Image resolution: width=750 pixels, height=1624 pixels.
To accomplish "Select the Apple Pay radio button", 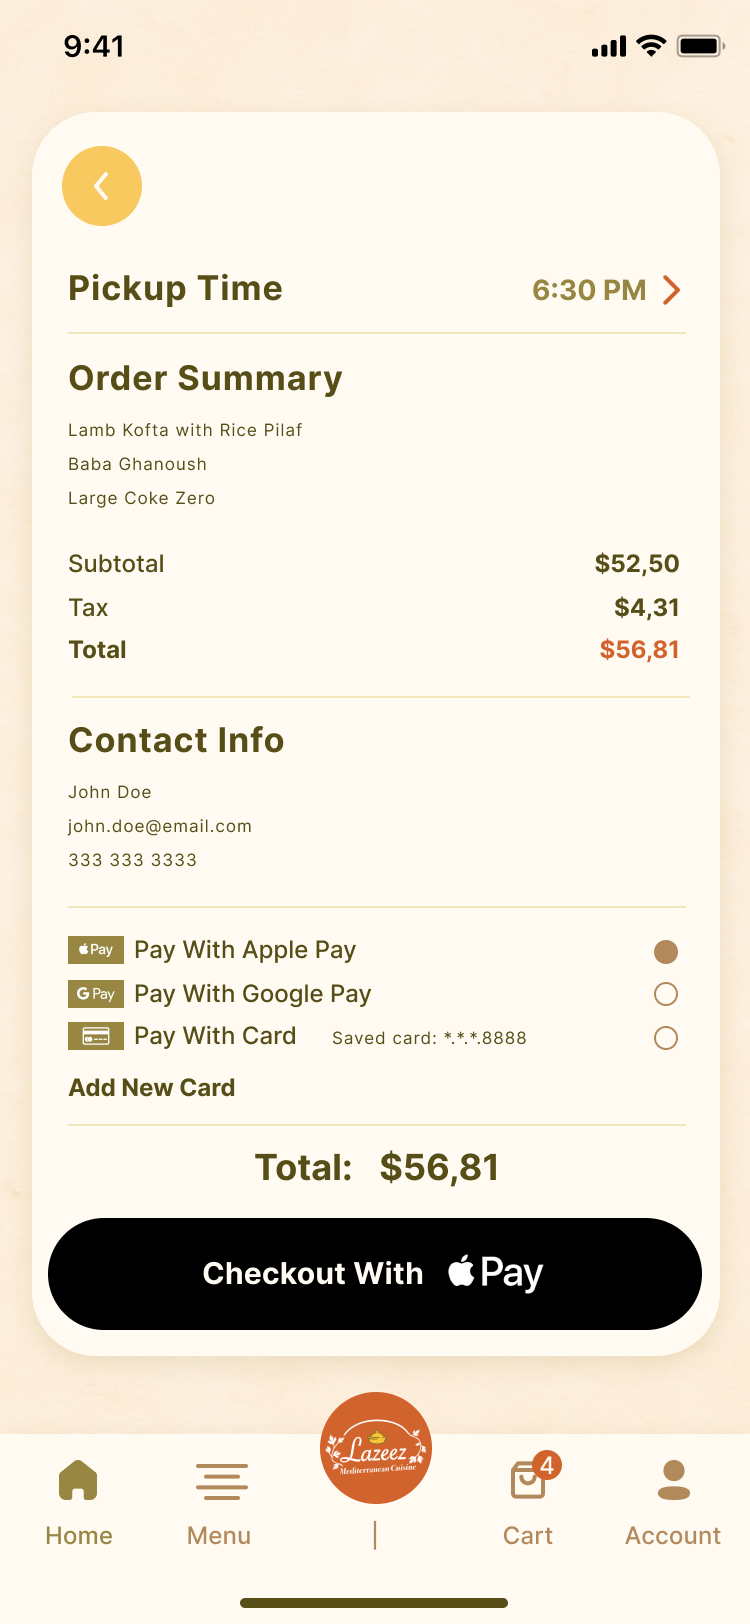I will [666, 952].
